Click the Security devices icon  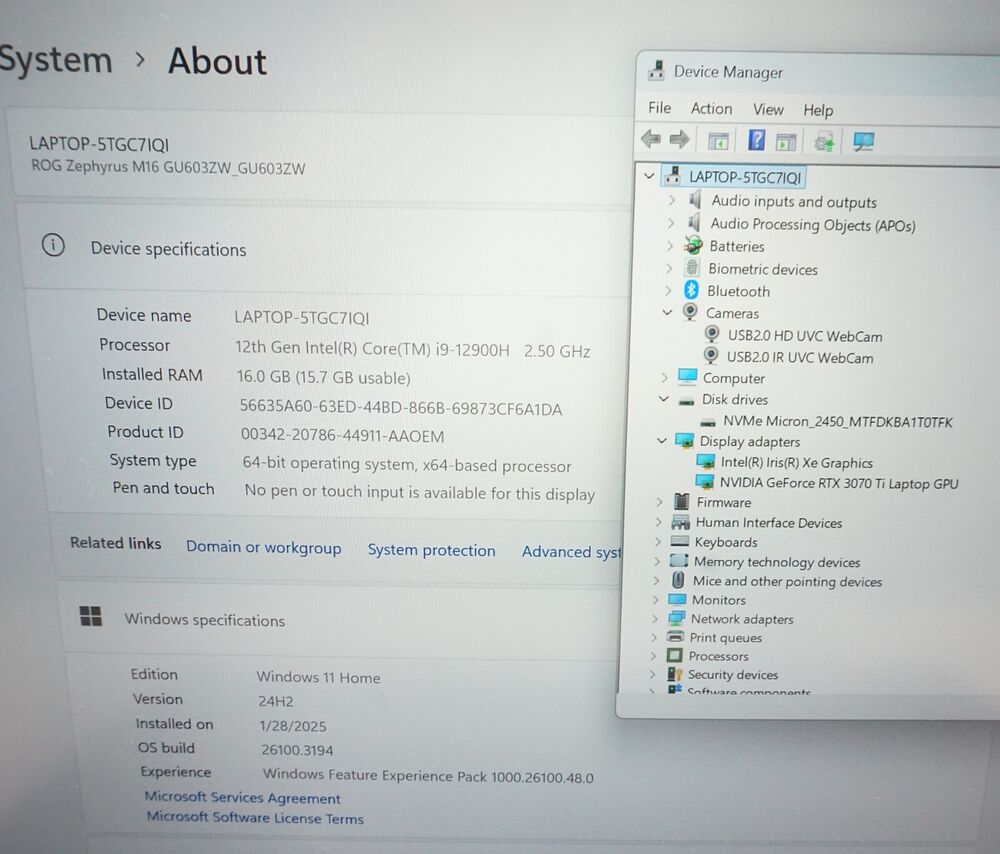tap(674, 674)
